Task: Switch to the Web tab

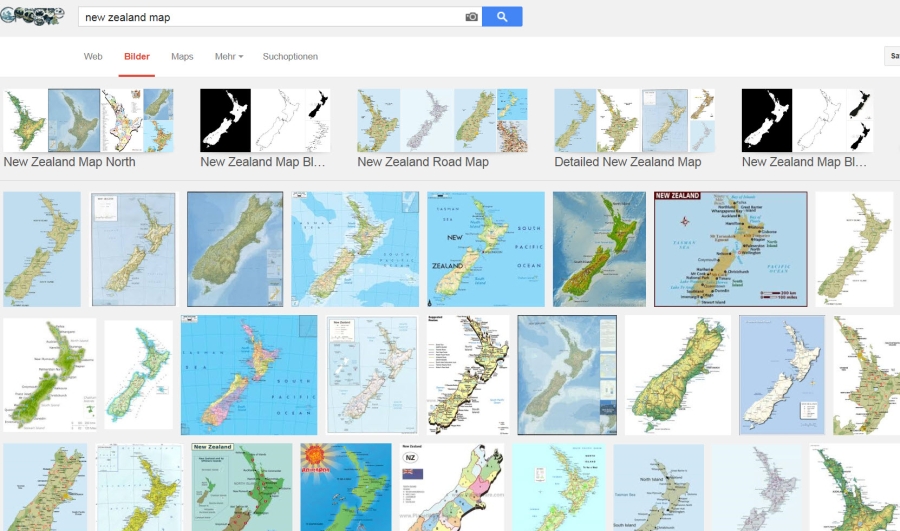Action: [93, 56]
